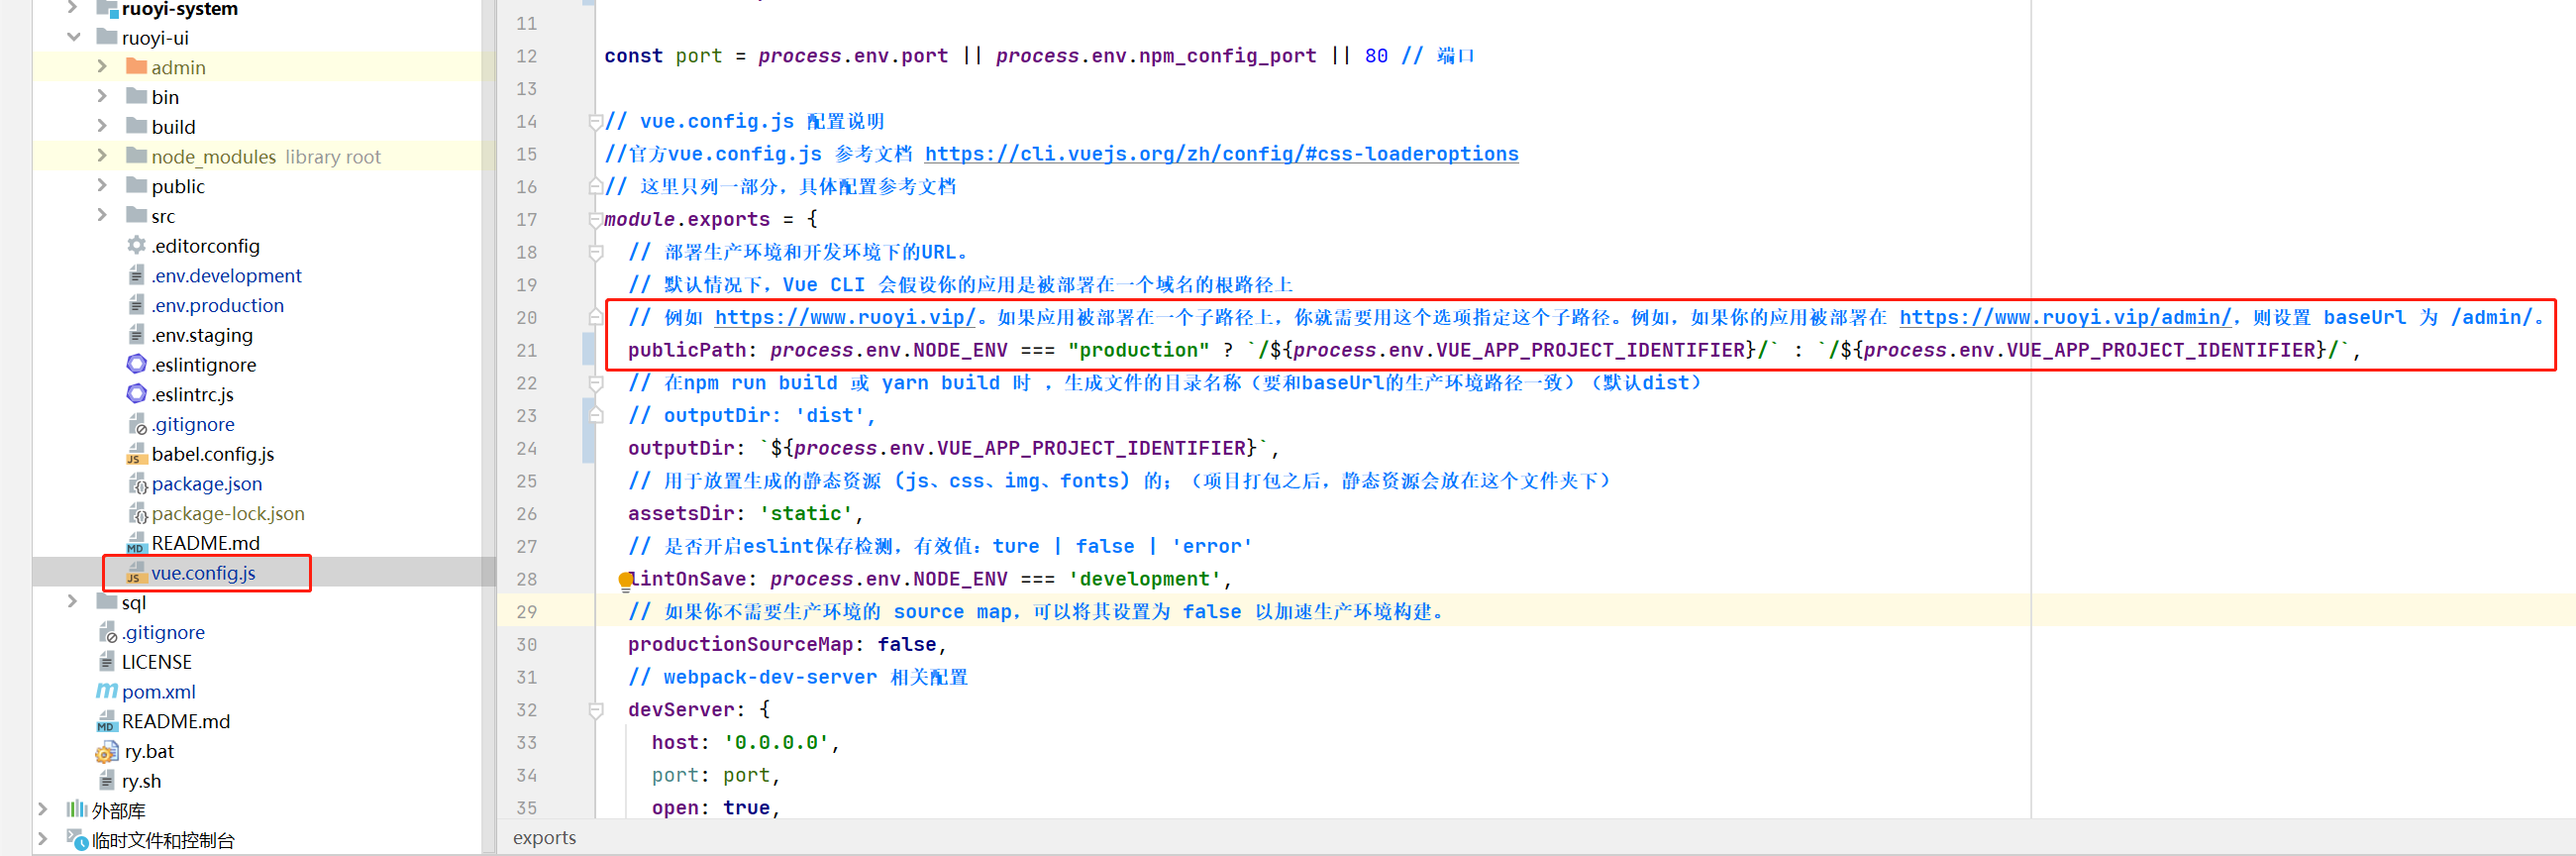Expand the node_modules folder

click(102, 156)
